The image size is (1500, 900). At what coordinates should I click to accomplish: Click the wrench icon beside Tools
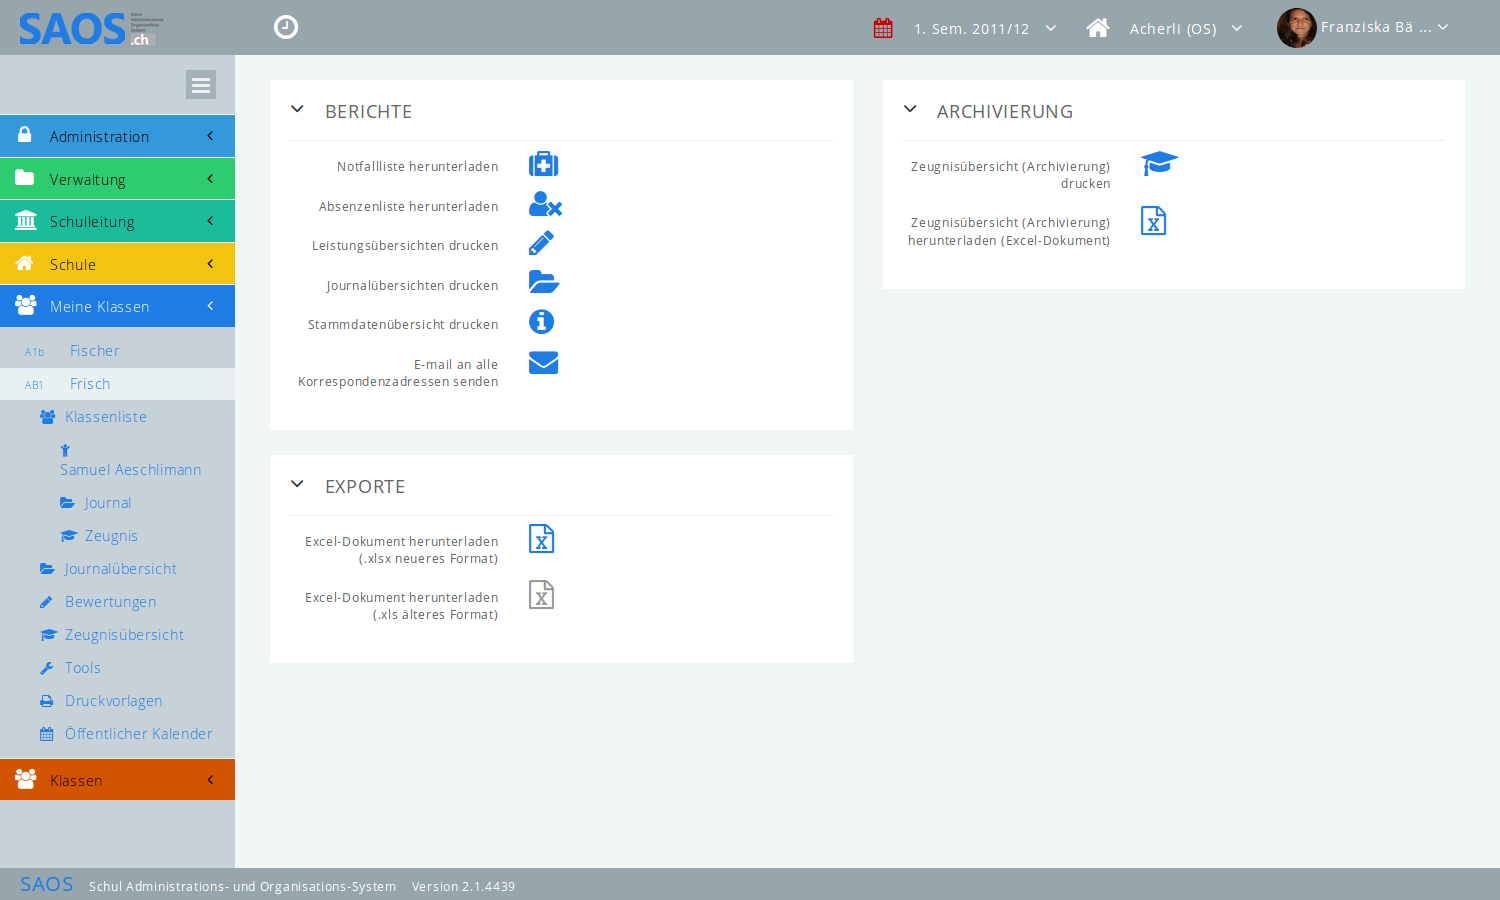click(x=46, y=668)
